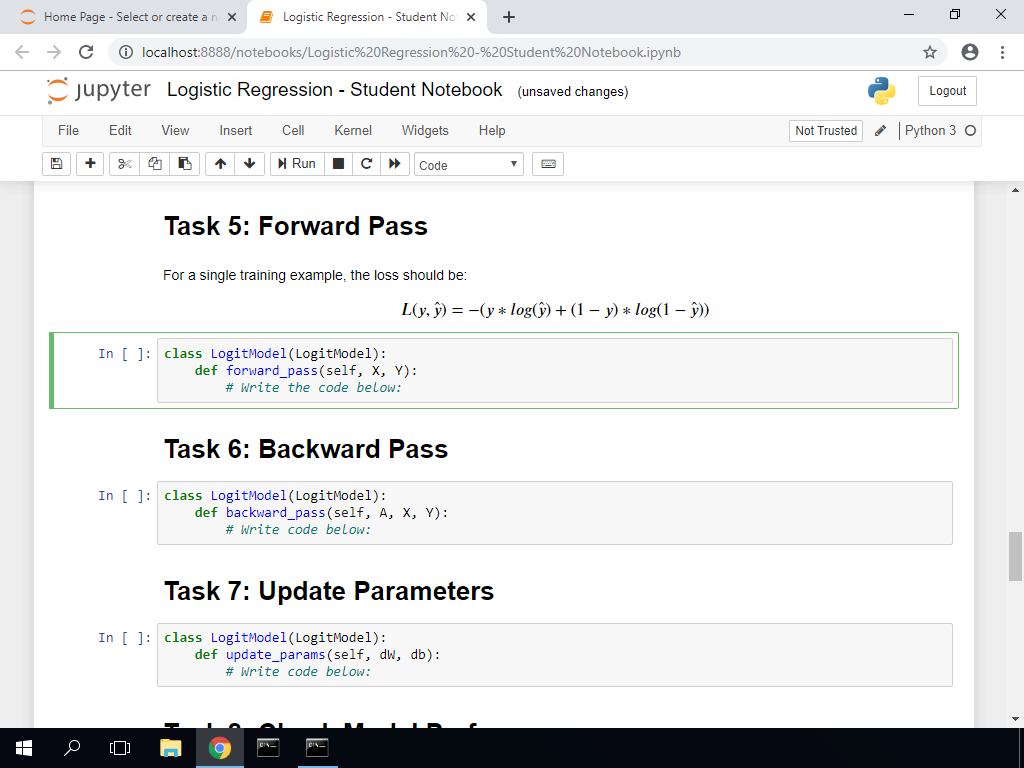Click the scrollbar down arrow

1015,719
